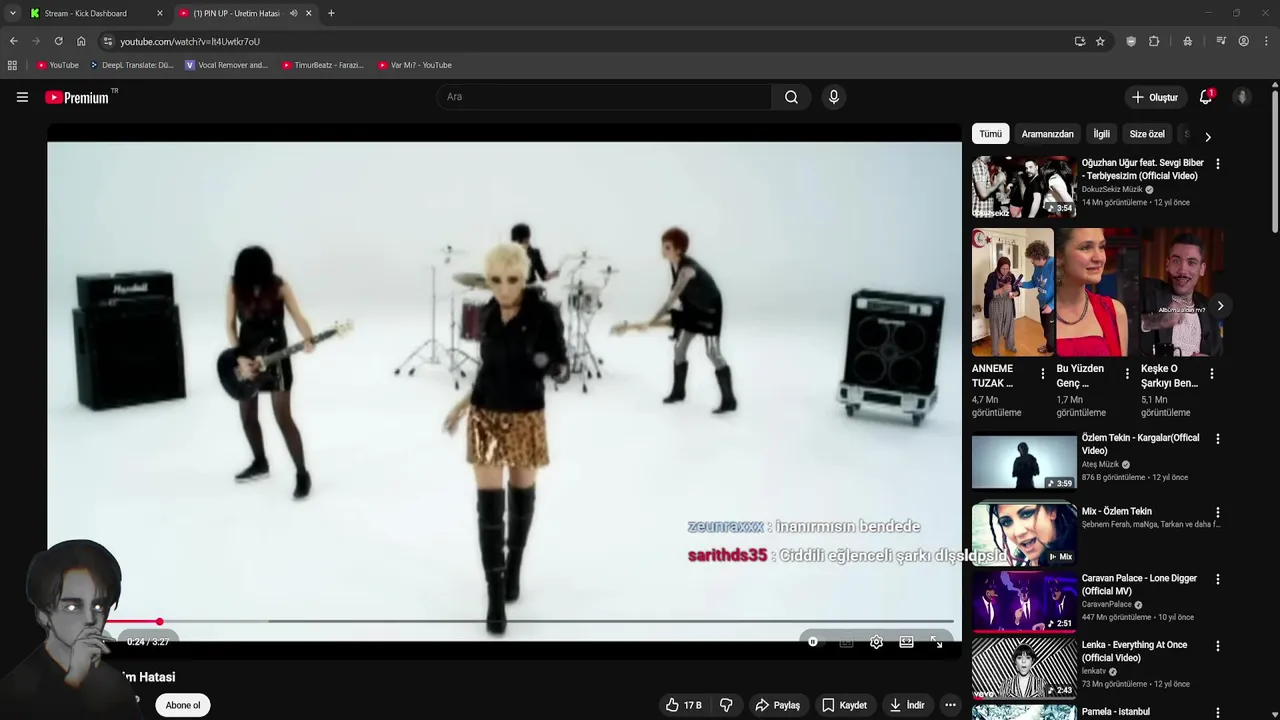Share the video with Paylaş
The height and width of the screenshot is (720, 1280).
click(777, 705)
